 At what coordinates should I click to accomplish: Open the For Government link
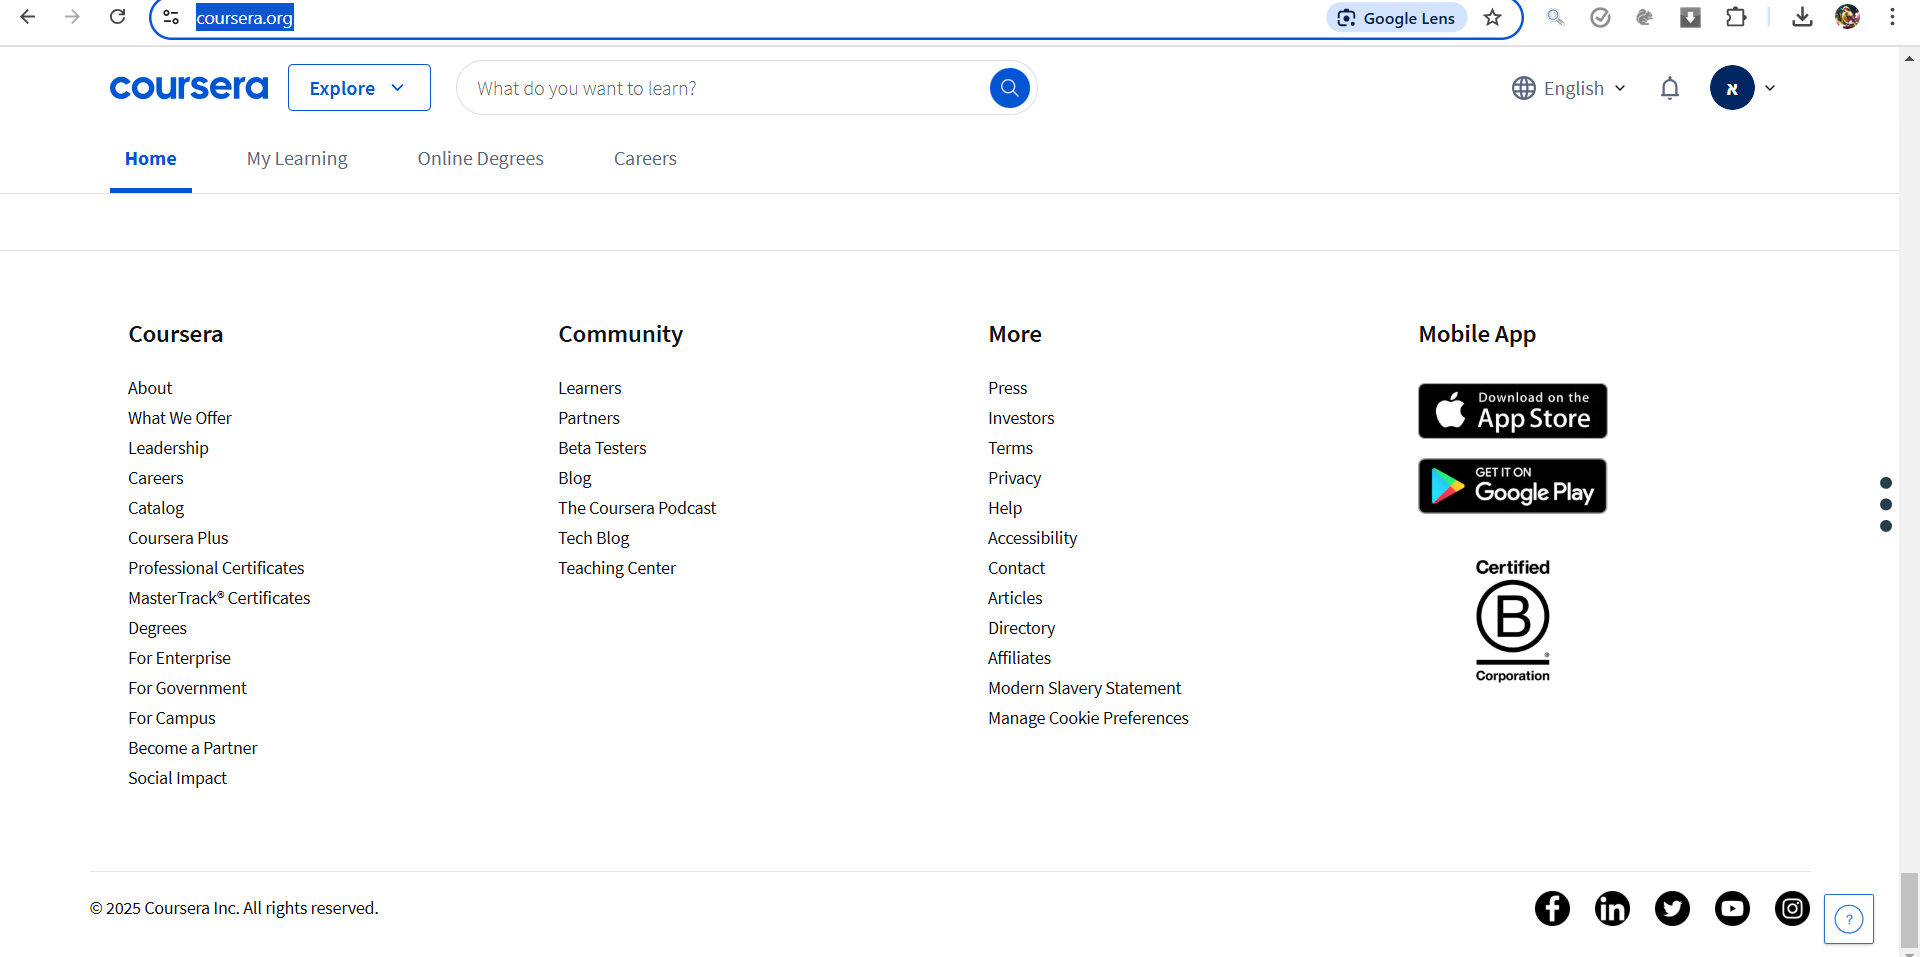187,688
